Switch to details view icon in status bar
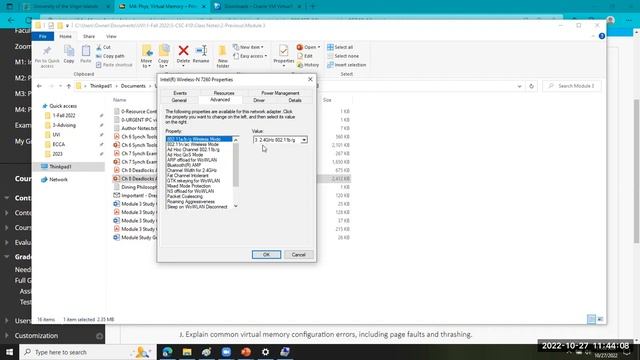This screenshot has width=640, height=360. click(x=591, y=319)
